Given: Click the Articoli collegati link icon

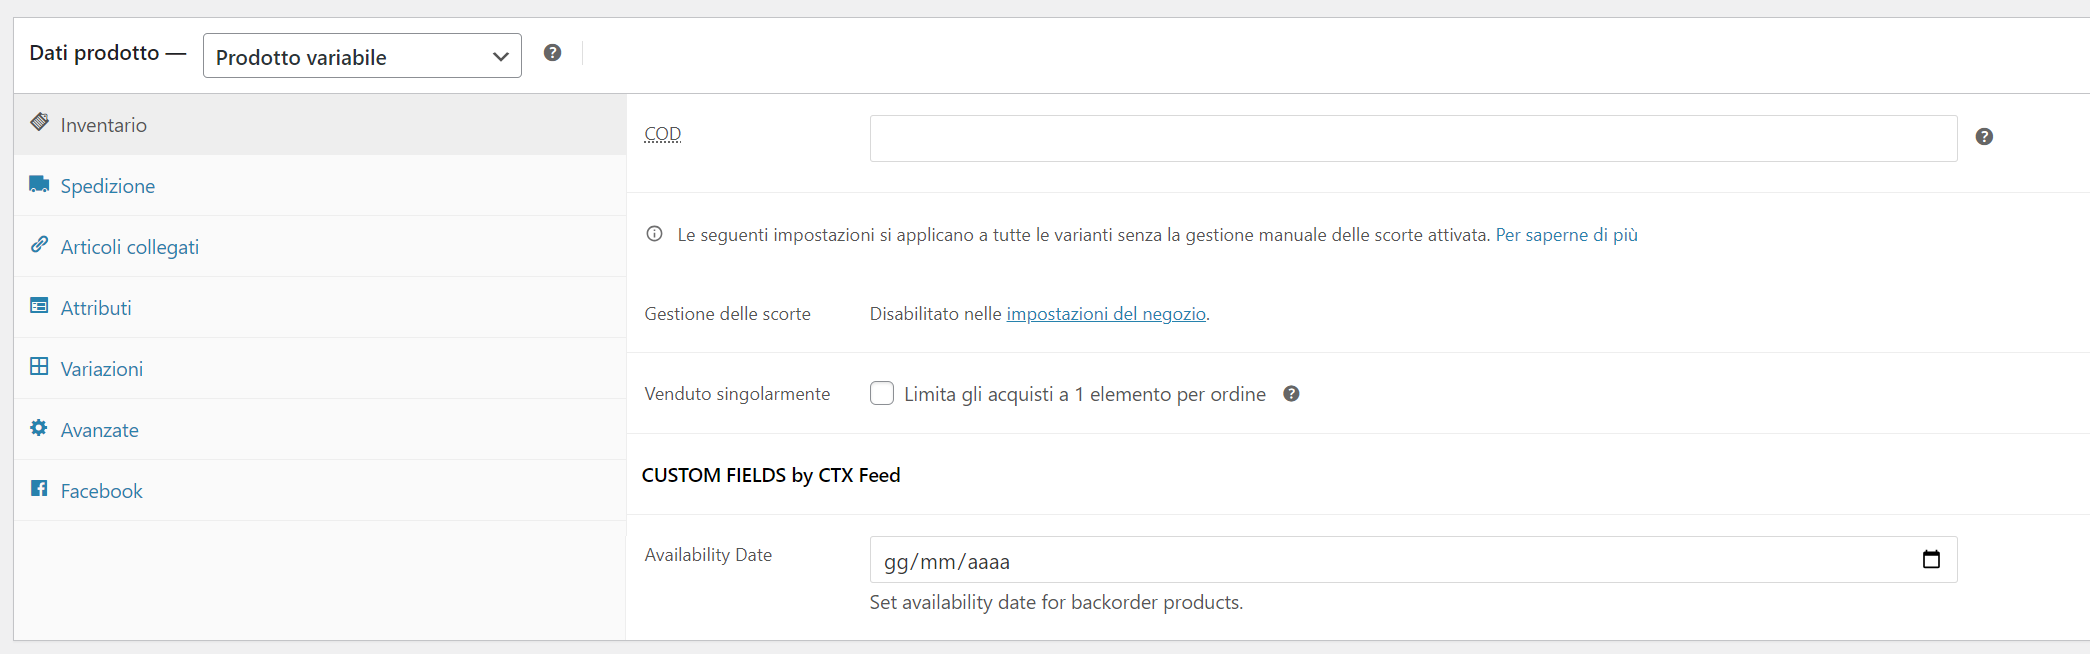Looking at the screenshot, I should click(39, 244).
